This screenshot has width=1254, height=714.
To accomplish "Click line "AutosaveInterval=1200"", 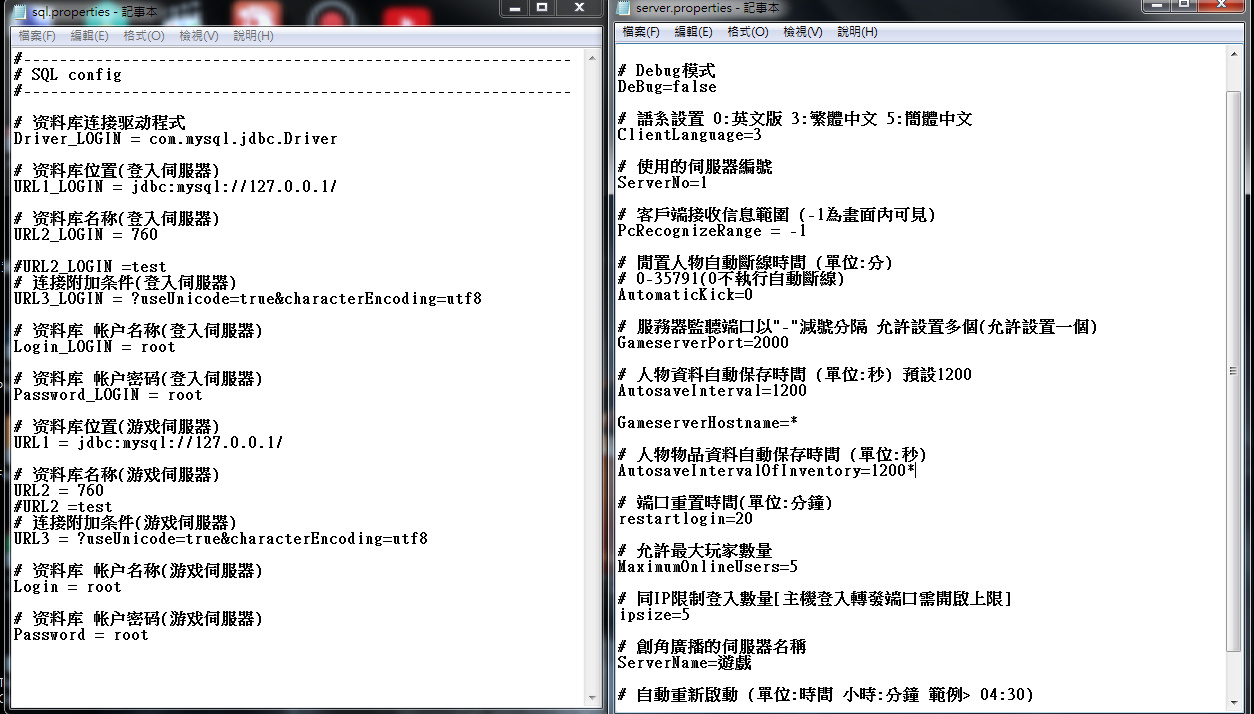I will pyautogui.click(x=712, y=391).
